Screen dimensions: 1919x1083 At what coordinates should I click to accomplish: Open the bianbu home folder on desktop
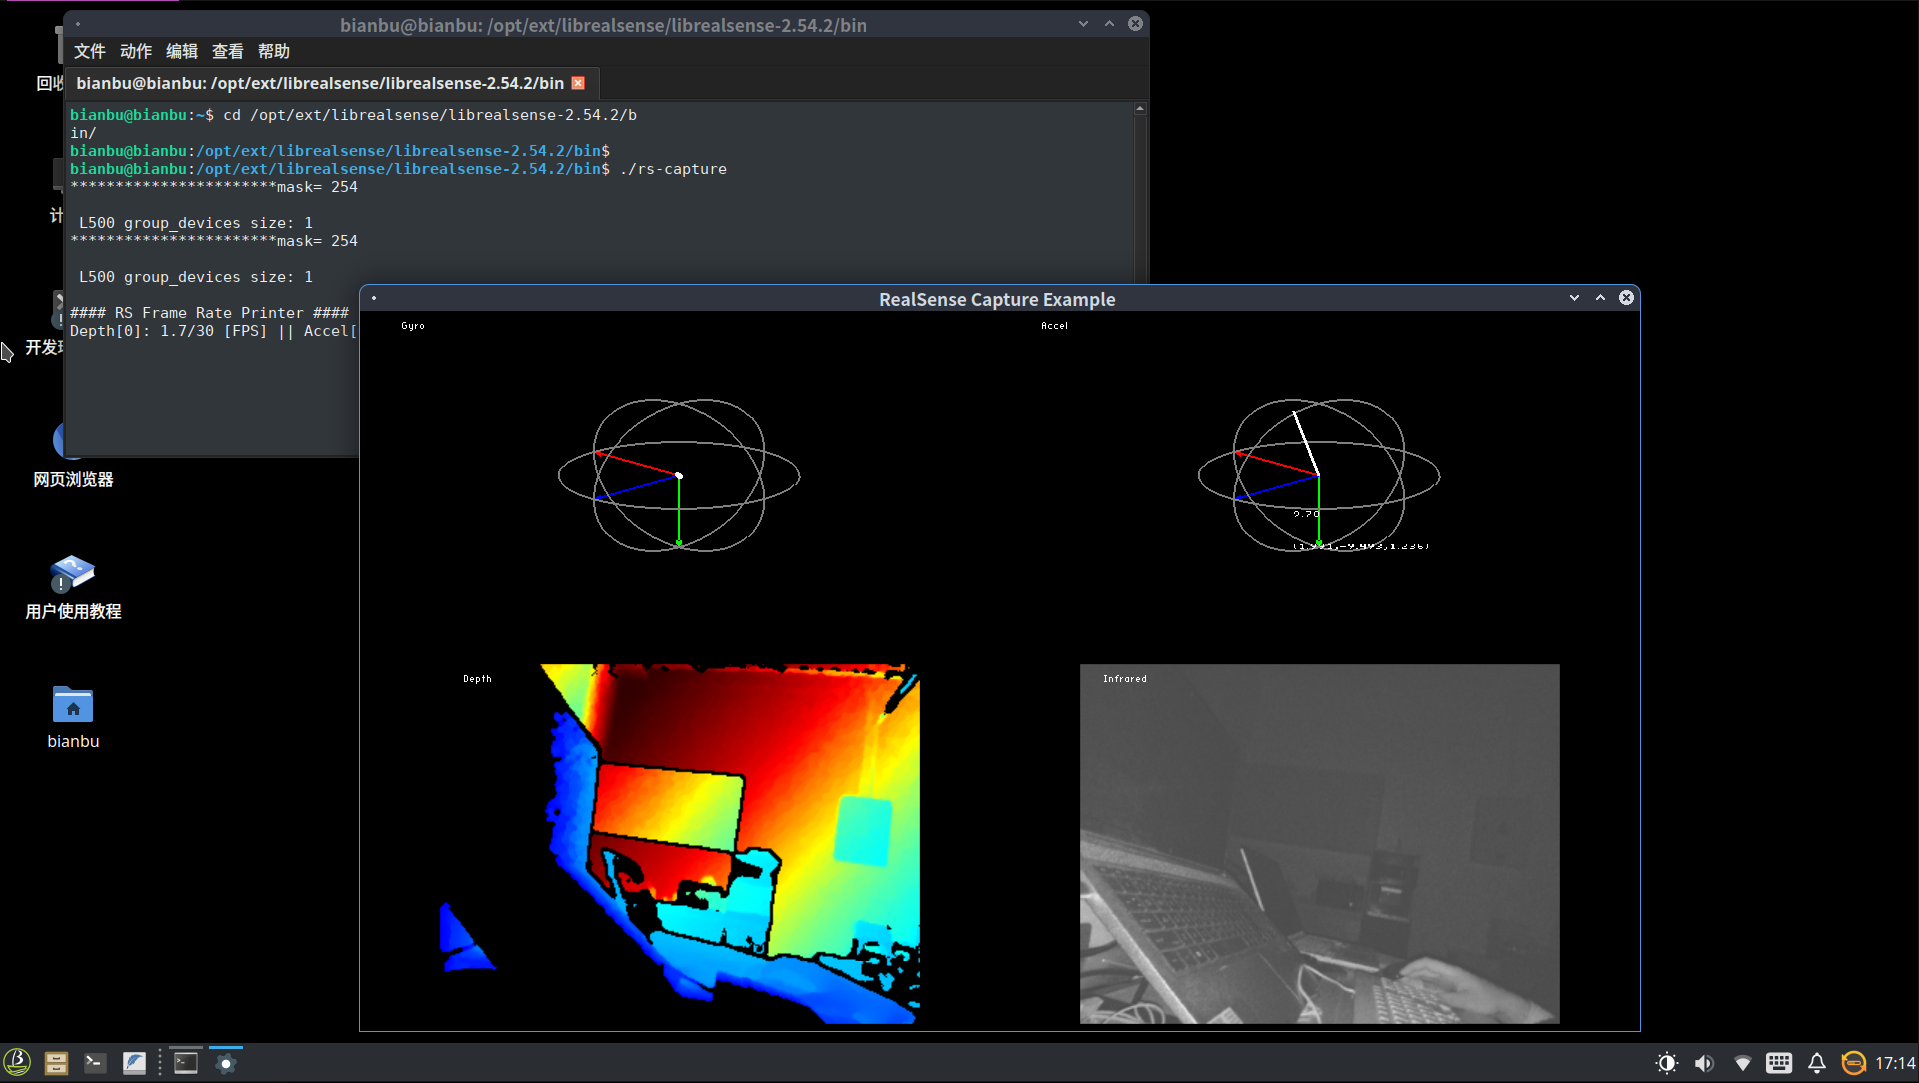pos(73,705)
